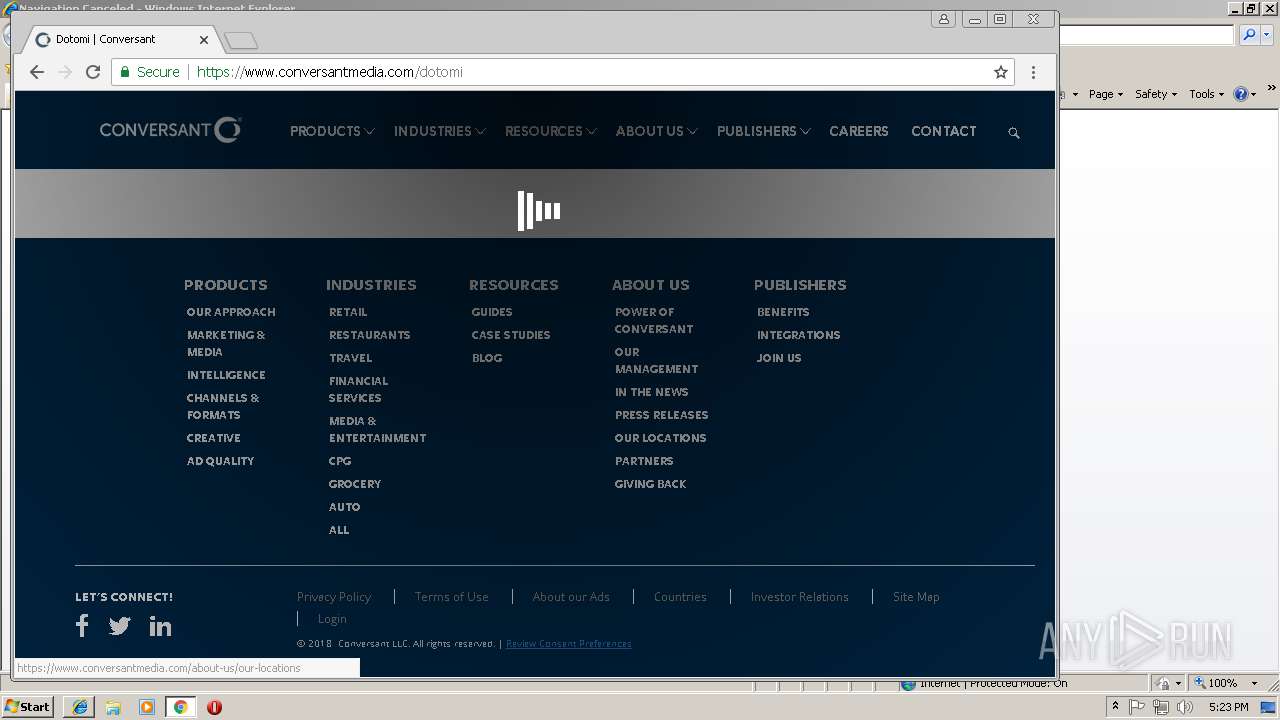Screen dimensions: 1280x720
Task: Open Terms of Use link
Action: point(452,596)
